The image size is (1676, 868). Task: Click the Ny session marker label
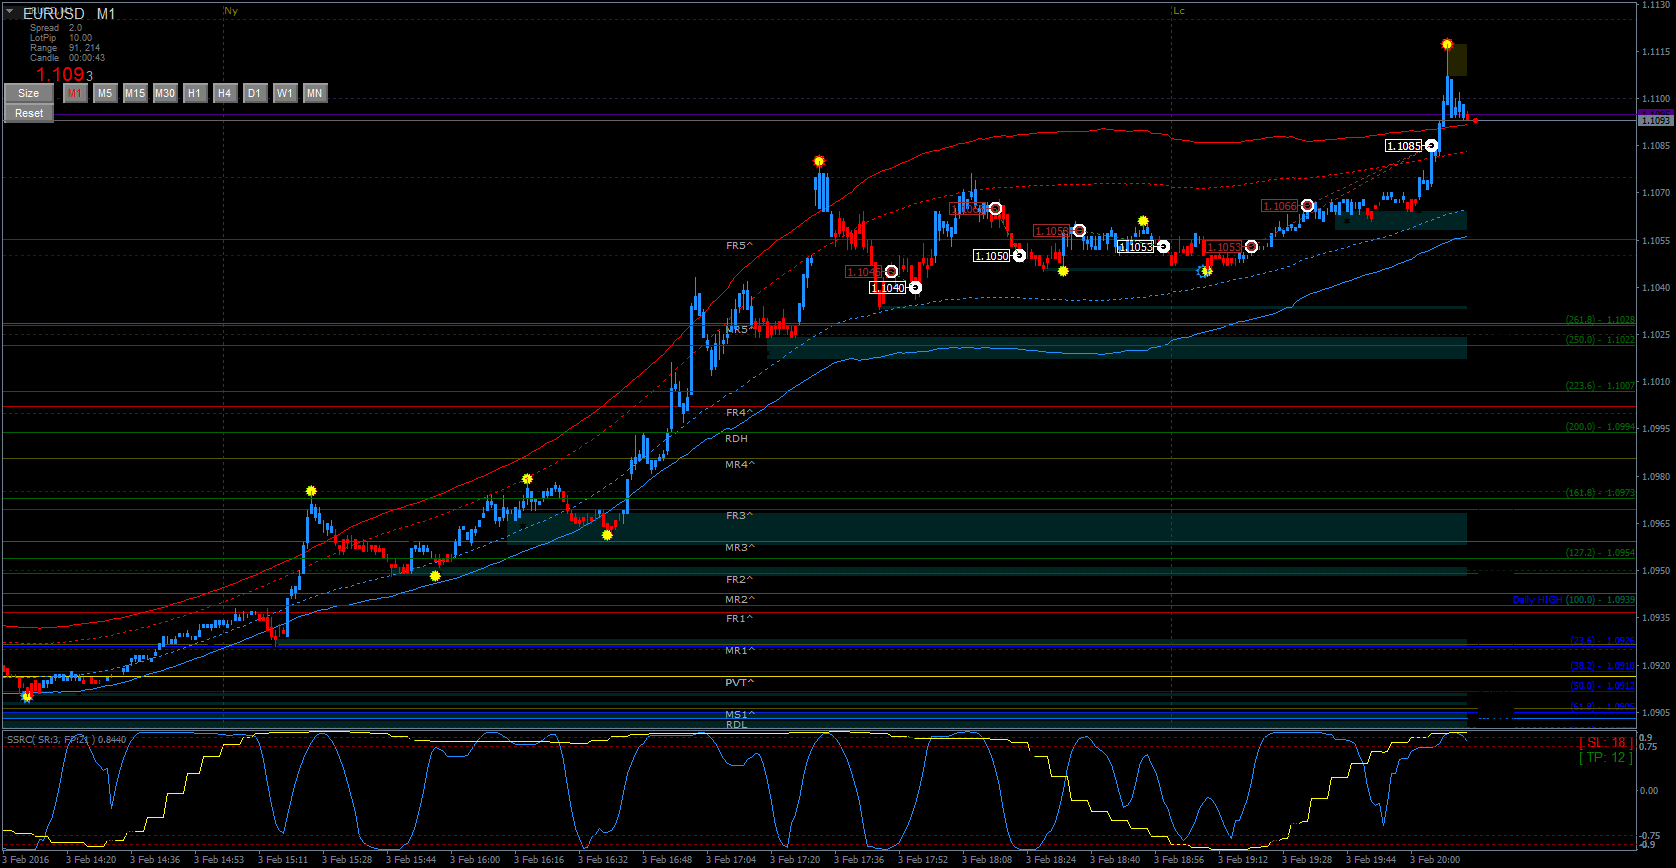(231, 11)
